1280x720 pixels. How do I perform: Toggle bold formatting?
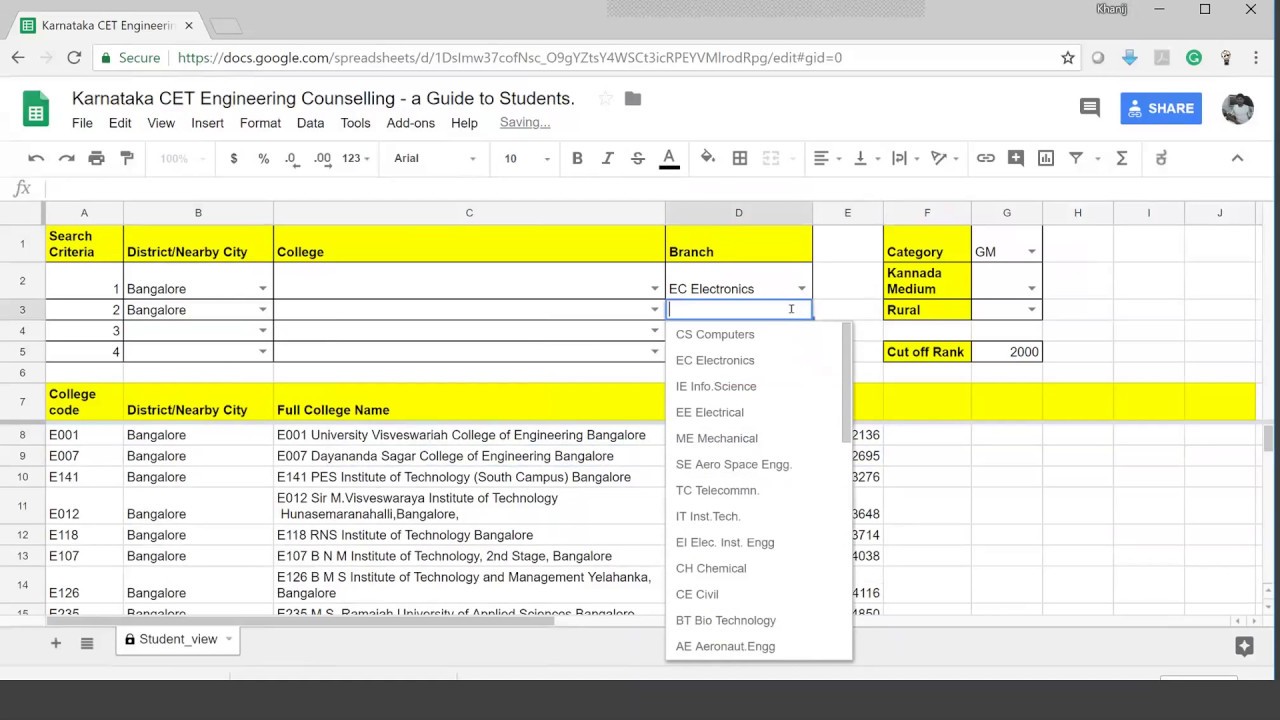tap(577, 158)
